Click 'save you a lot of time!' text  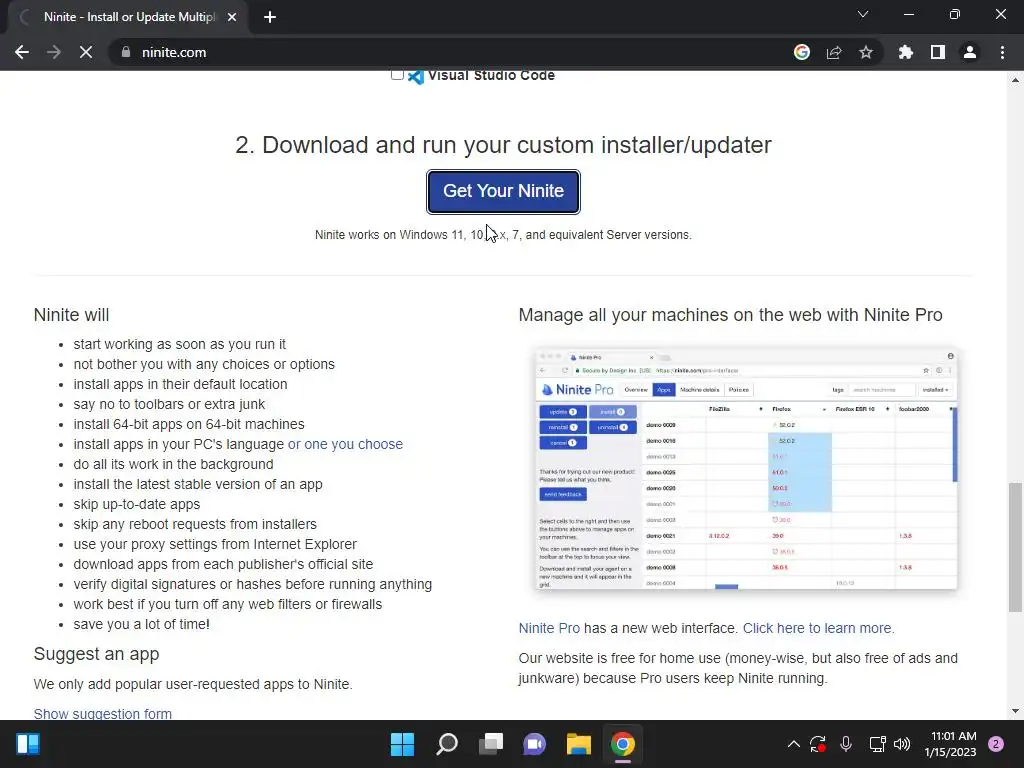[142, 624]
